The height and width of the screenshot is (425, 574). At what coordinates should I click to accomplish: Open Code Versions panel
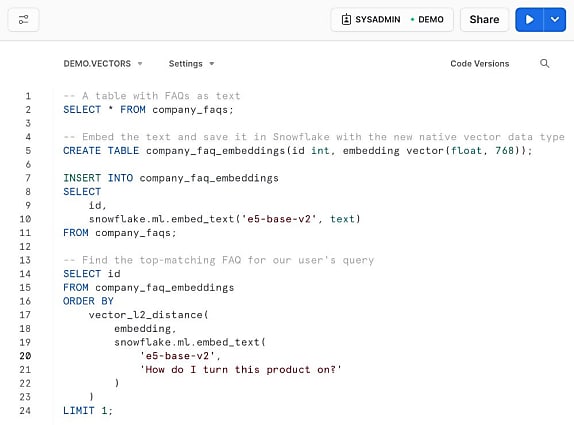pyautogui.click(x=480, y=64)
